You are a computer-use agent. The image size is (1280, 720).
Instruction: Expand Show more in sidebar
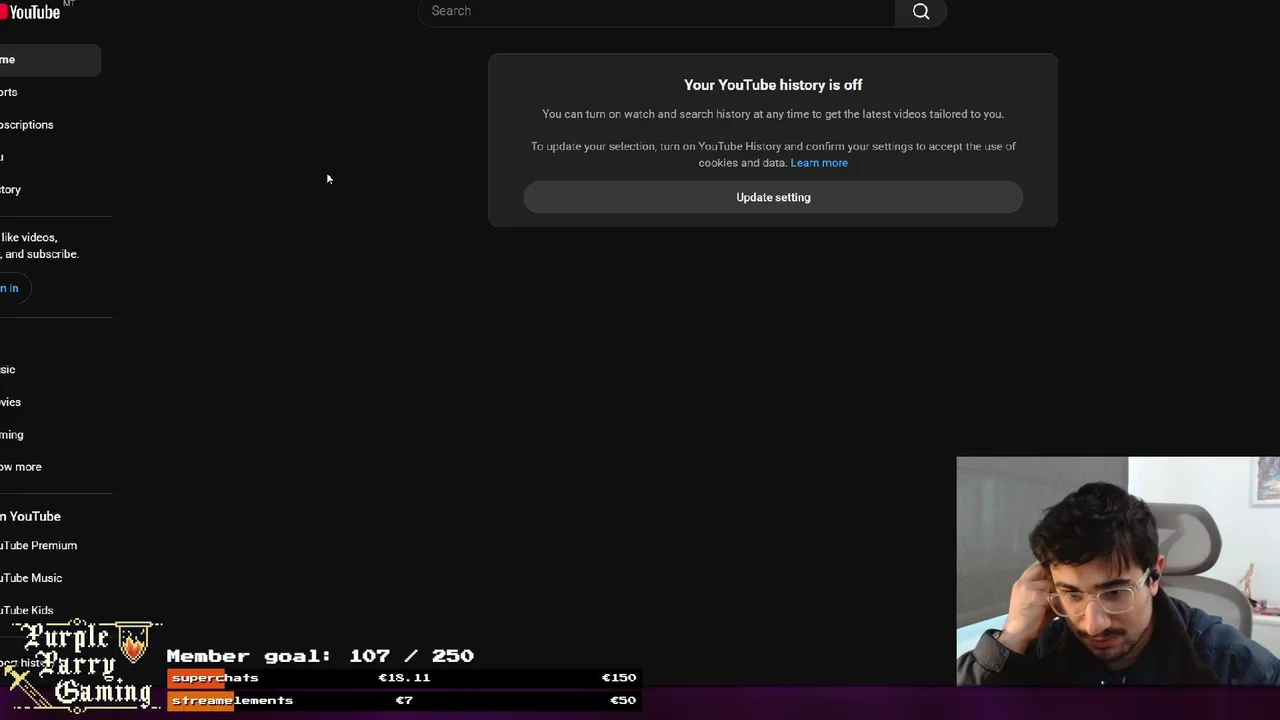[x=21, y=467]
